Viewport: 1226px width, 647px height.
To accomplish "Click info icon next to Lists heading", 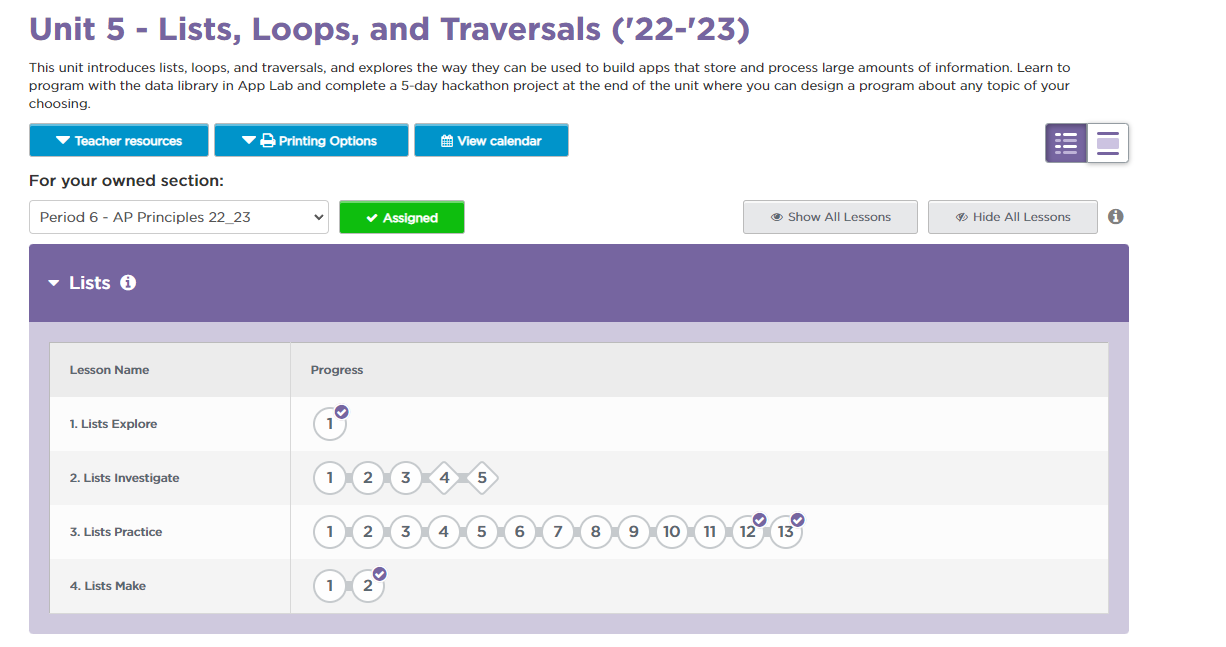I will 128,283.
